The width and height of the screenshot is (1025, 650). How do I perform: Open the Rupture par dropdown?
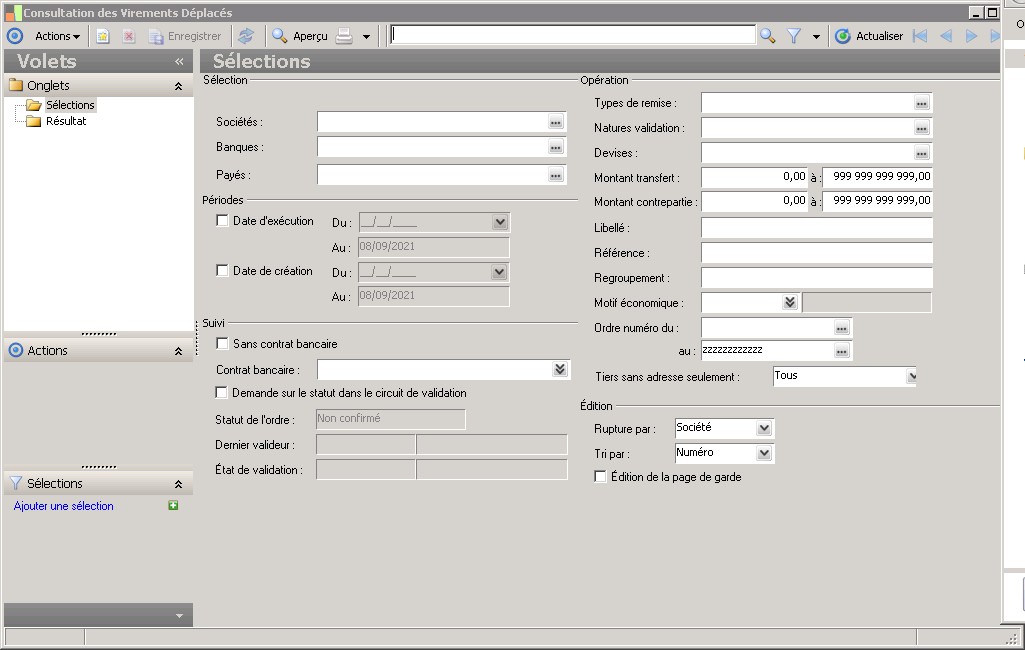pos(764,429)
